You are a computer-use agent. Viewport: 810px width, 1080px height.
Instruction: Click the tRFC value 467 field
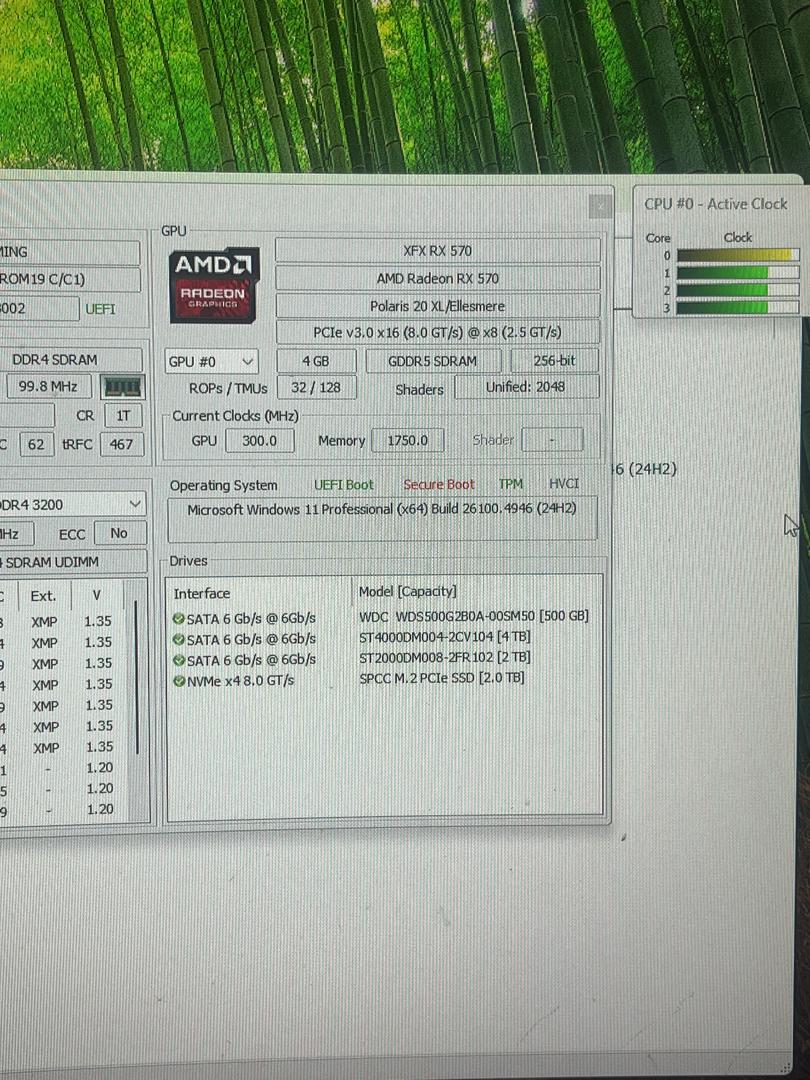click(121, 444)
